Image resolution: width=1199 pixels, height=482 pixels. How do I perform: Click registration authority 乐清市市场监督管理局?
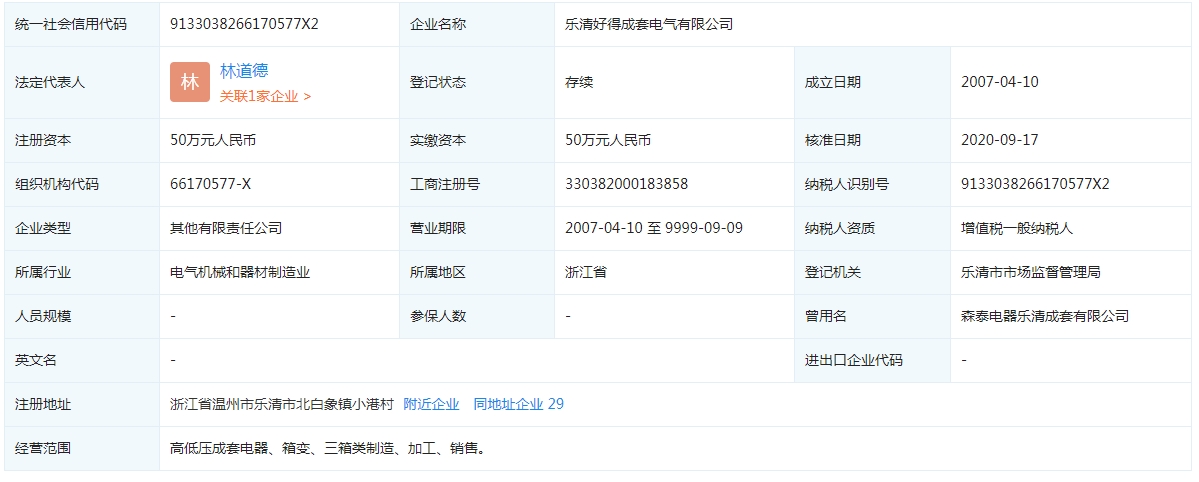pos(1030,272)
